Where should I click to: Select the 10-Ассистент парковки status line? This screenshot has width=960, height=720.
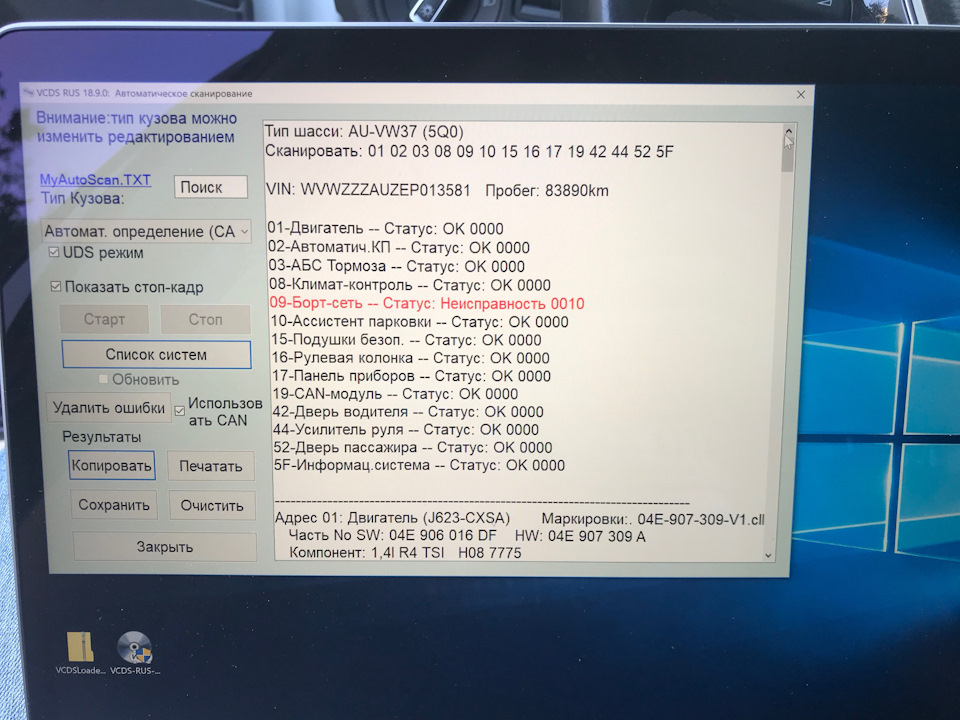click(x=419, y=322)
